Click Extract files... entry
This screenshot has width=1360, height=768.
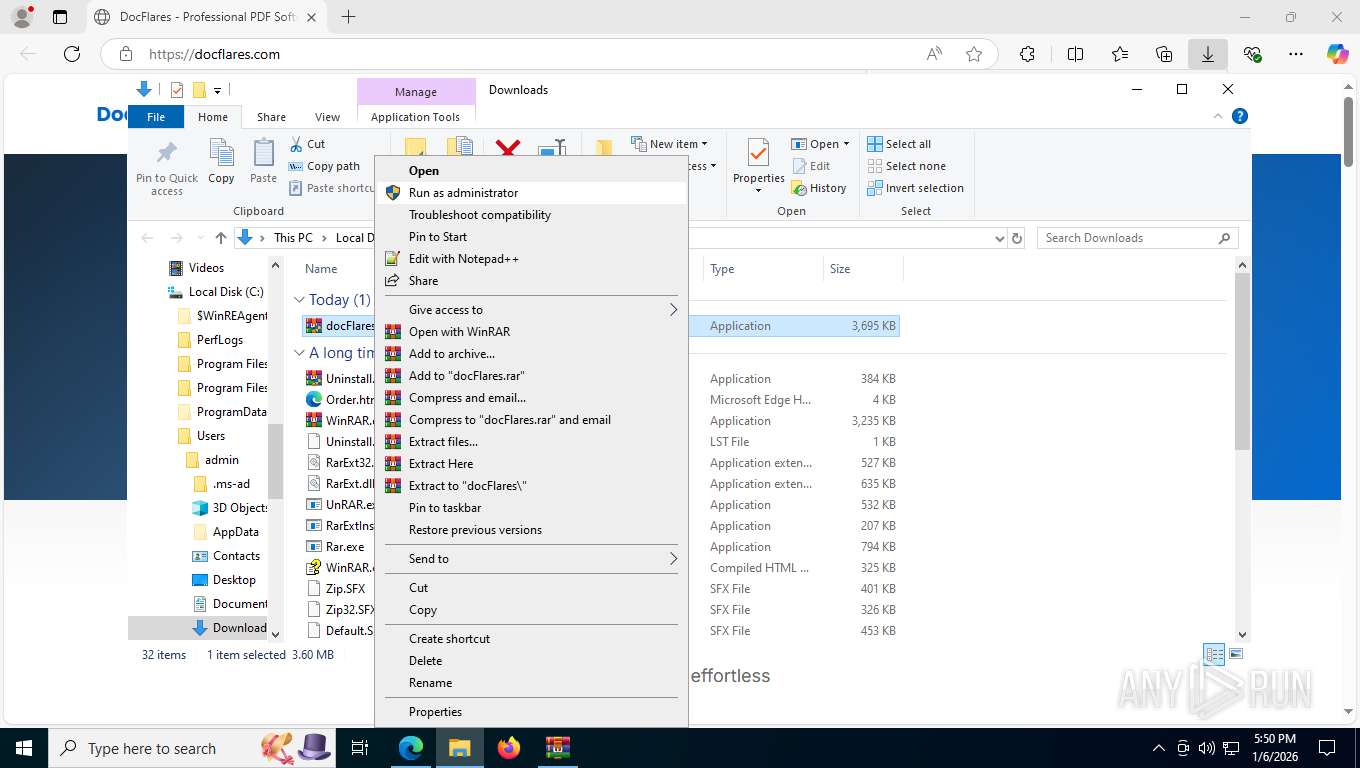pyautogui.click(x=531, y=442)
